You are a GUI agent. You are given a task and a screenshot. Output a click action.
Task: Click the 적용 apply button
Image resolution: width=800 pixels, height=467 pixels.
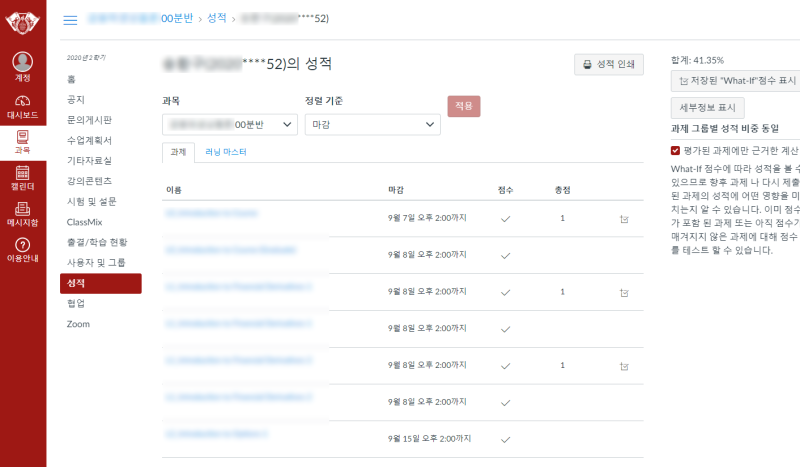(464, 106)
